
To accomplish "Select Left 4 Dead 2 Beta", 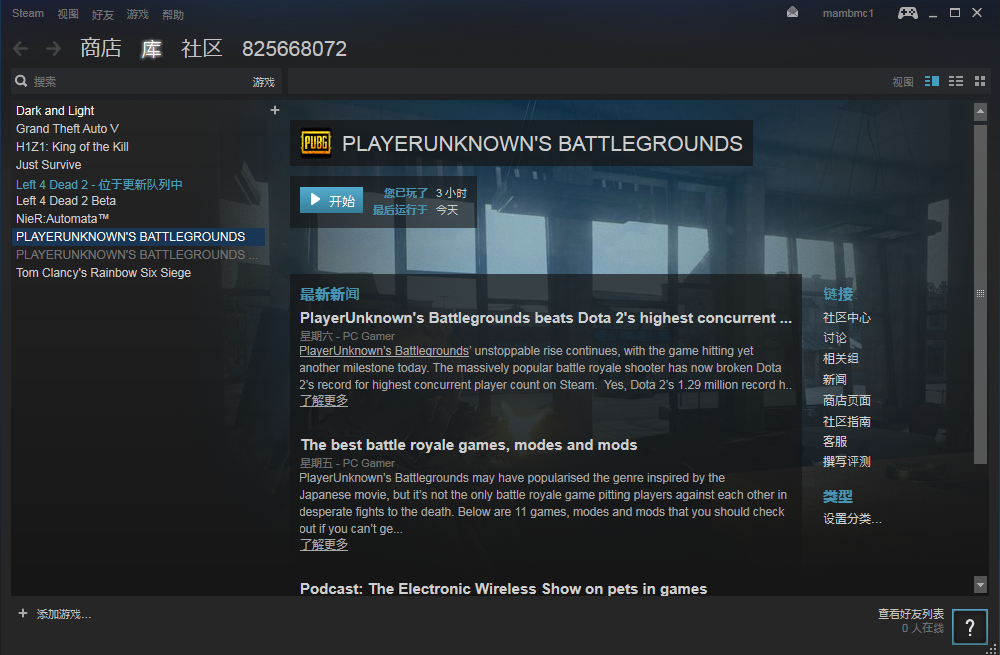I will 66,200.
